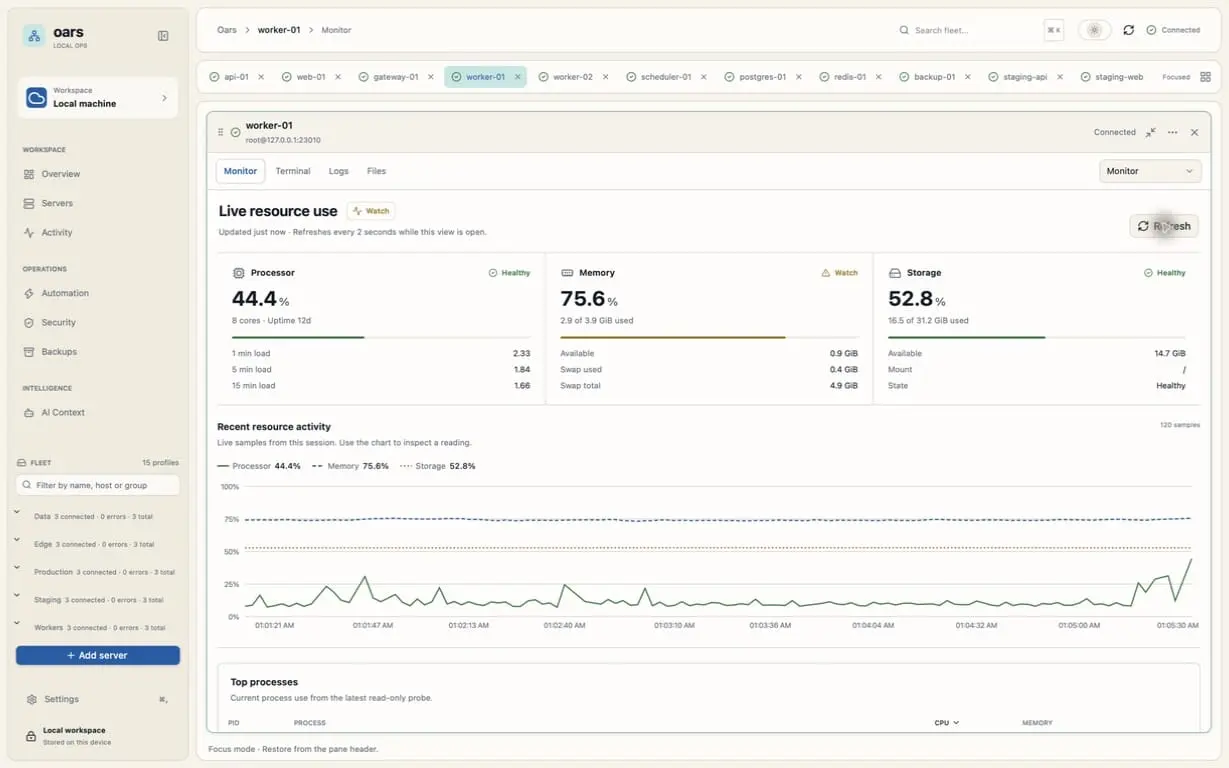Open the Files tab

pos(376,171)
